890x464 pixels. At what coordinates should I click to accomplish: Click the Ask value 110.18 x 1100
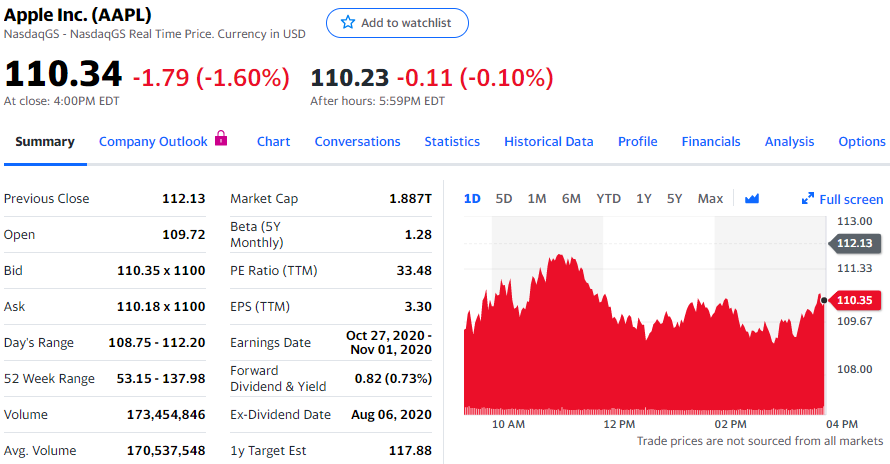point(161,306)
